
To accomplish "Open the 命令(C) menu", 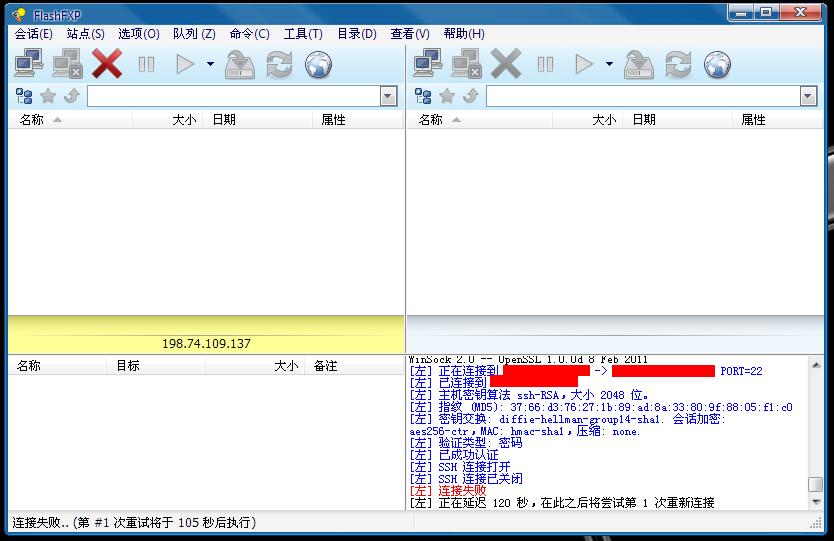I will click(x=249, y=34).
